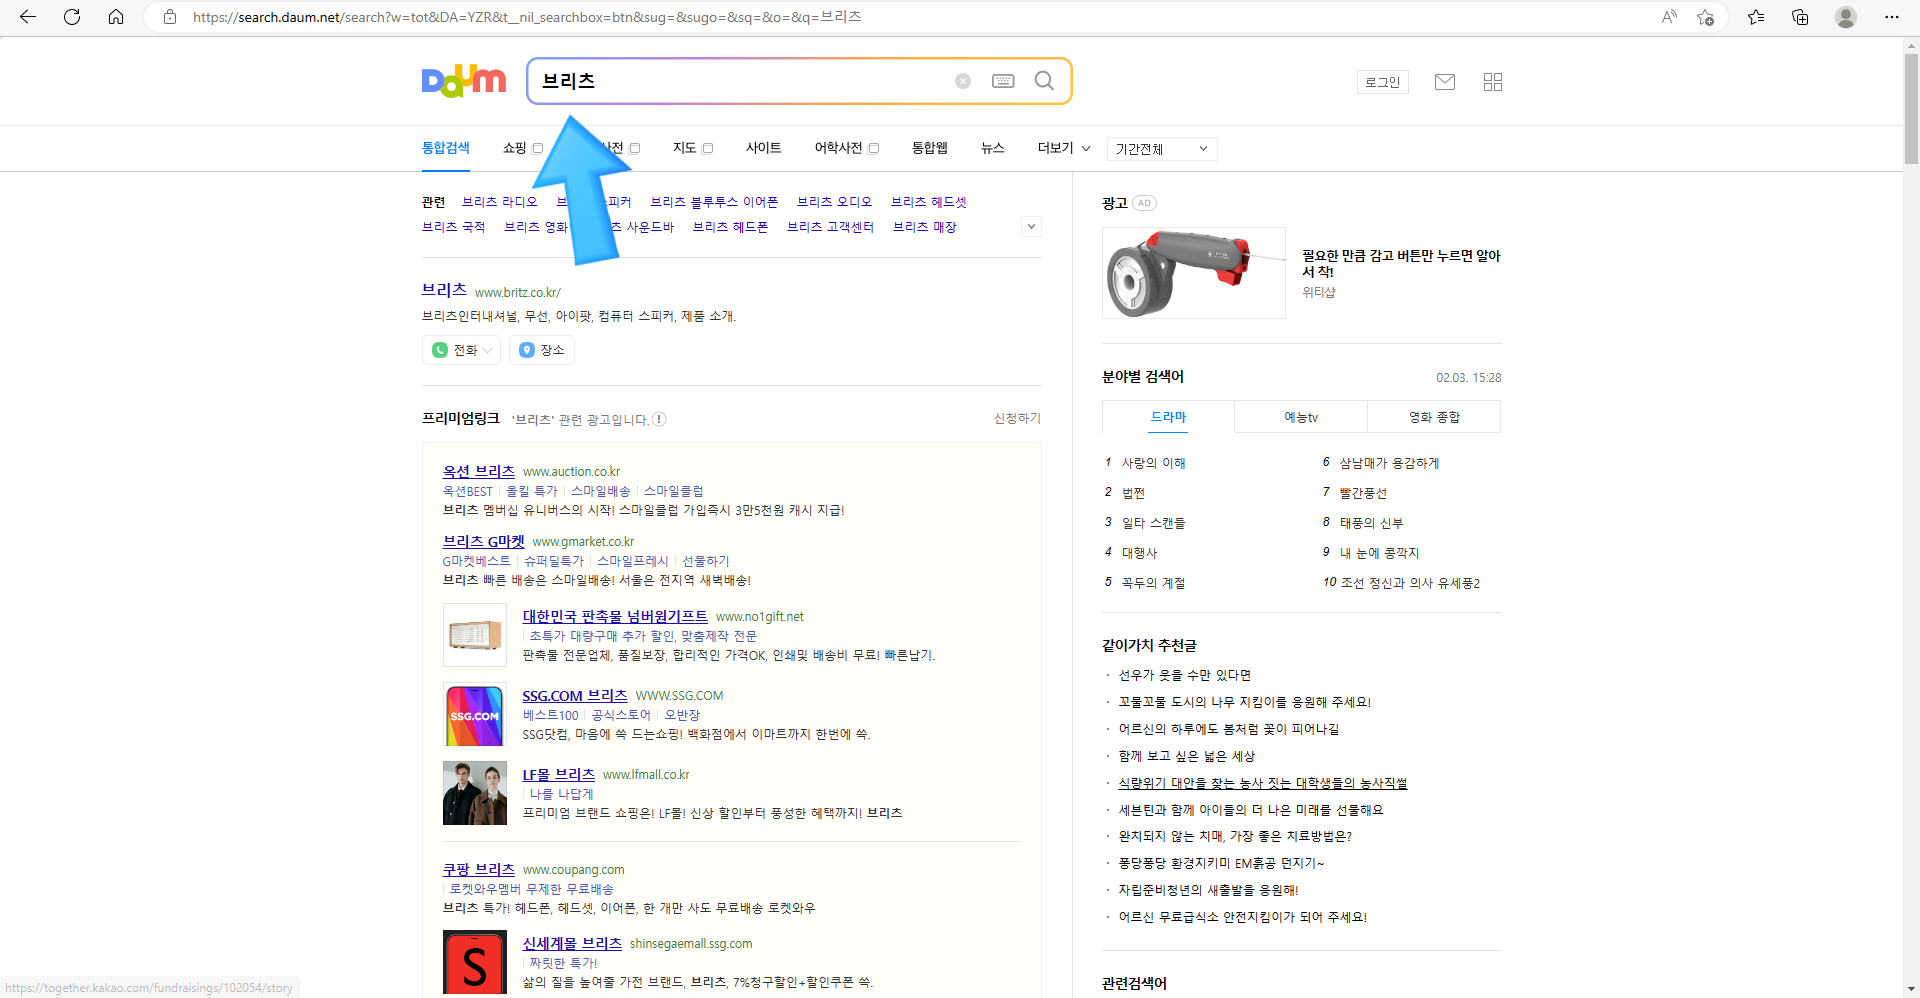The width and height of the screenshot is (1920, 998).
Task: Expand related searches chevron
Action: [x=1031, y=227]
